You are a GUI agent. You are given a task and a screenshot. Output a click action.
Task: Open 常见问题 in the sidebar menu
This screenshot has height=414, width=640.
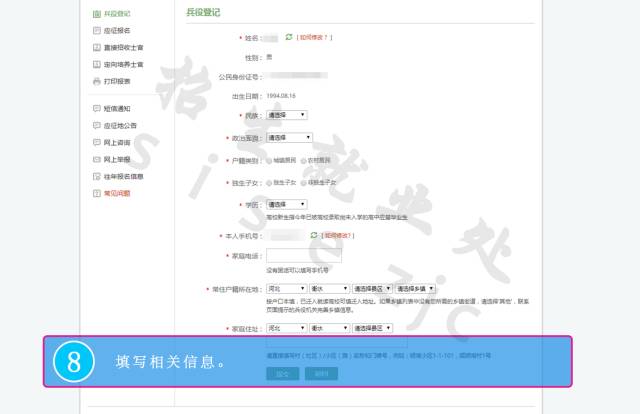coord(116,192)
